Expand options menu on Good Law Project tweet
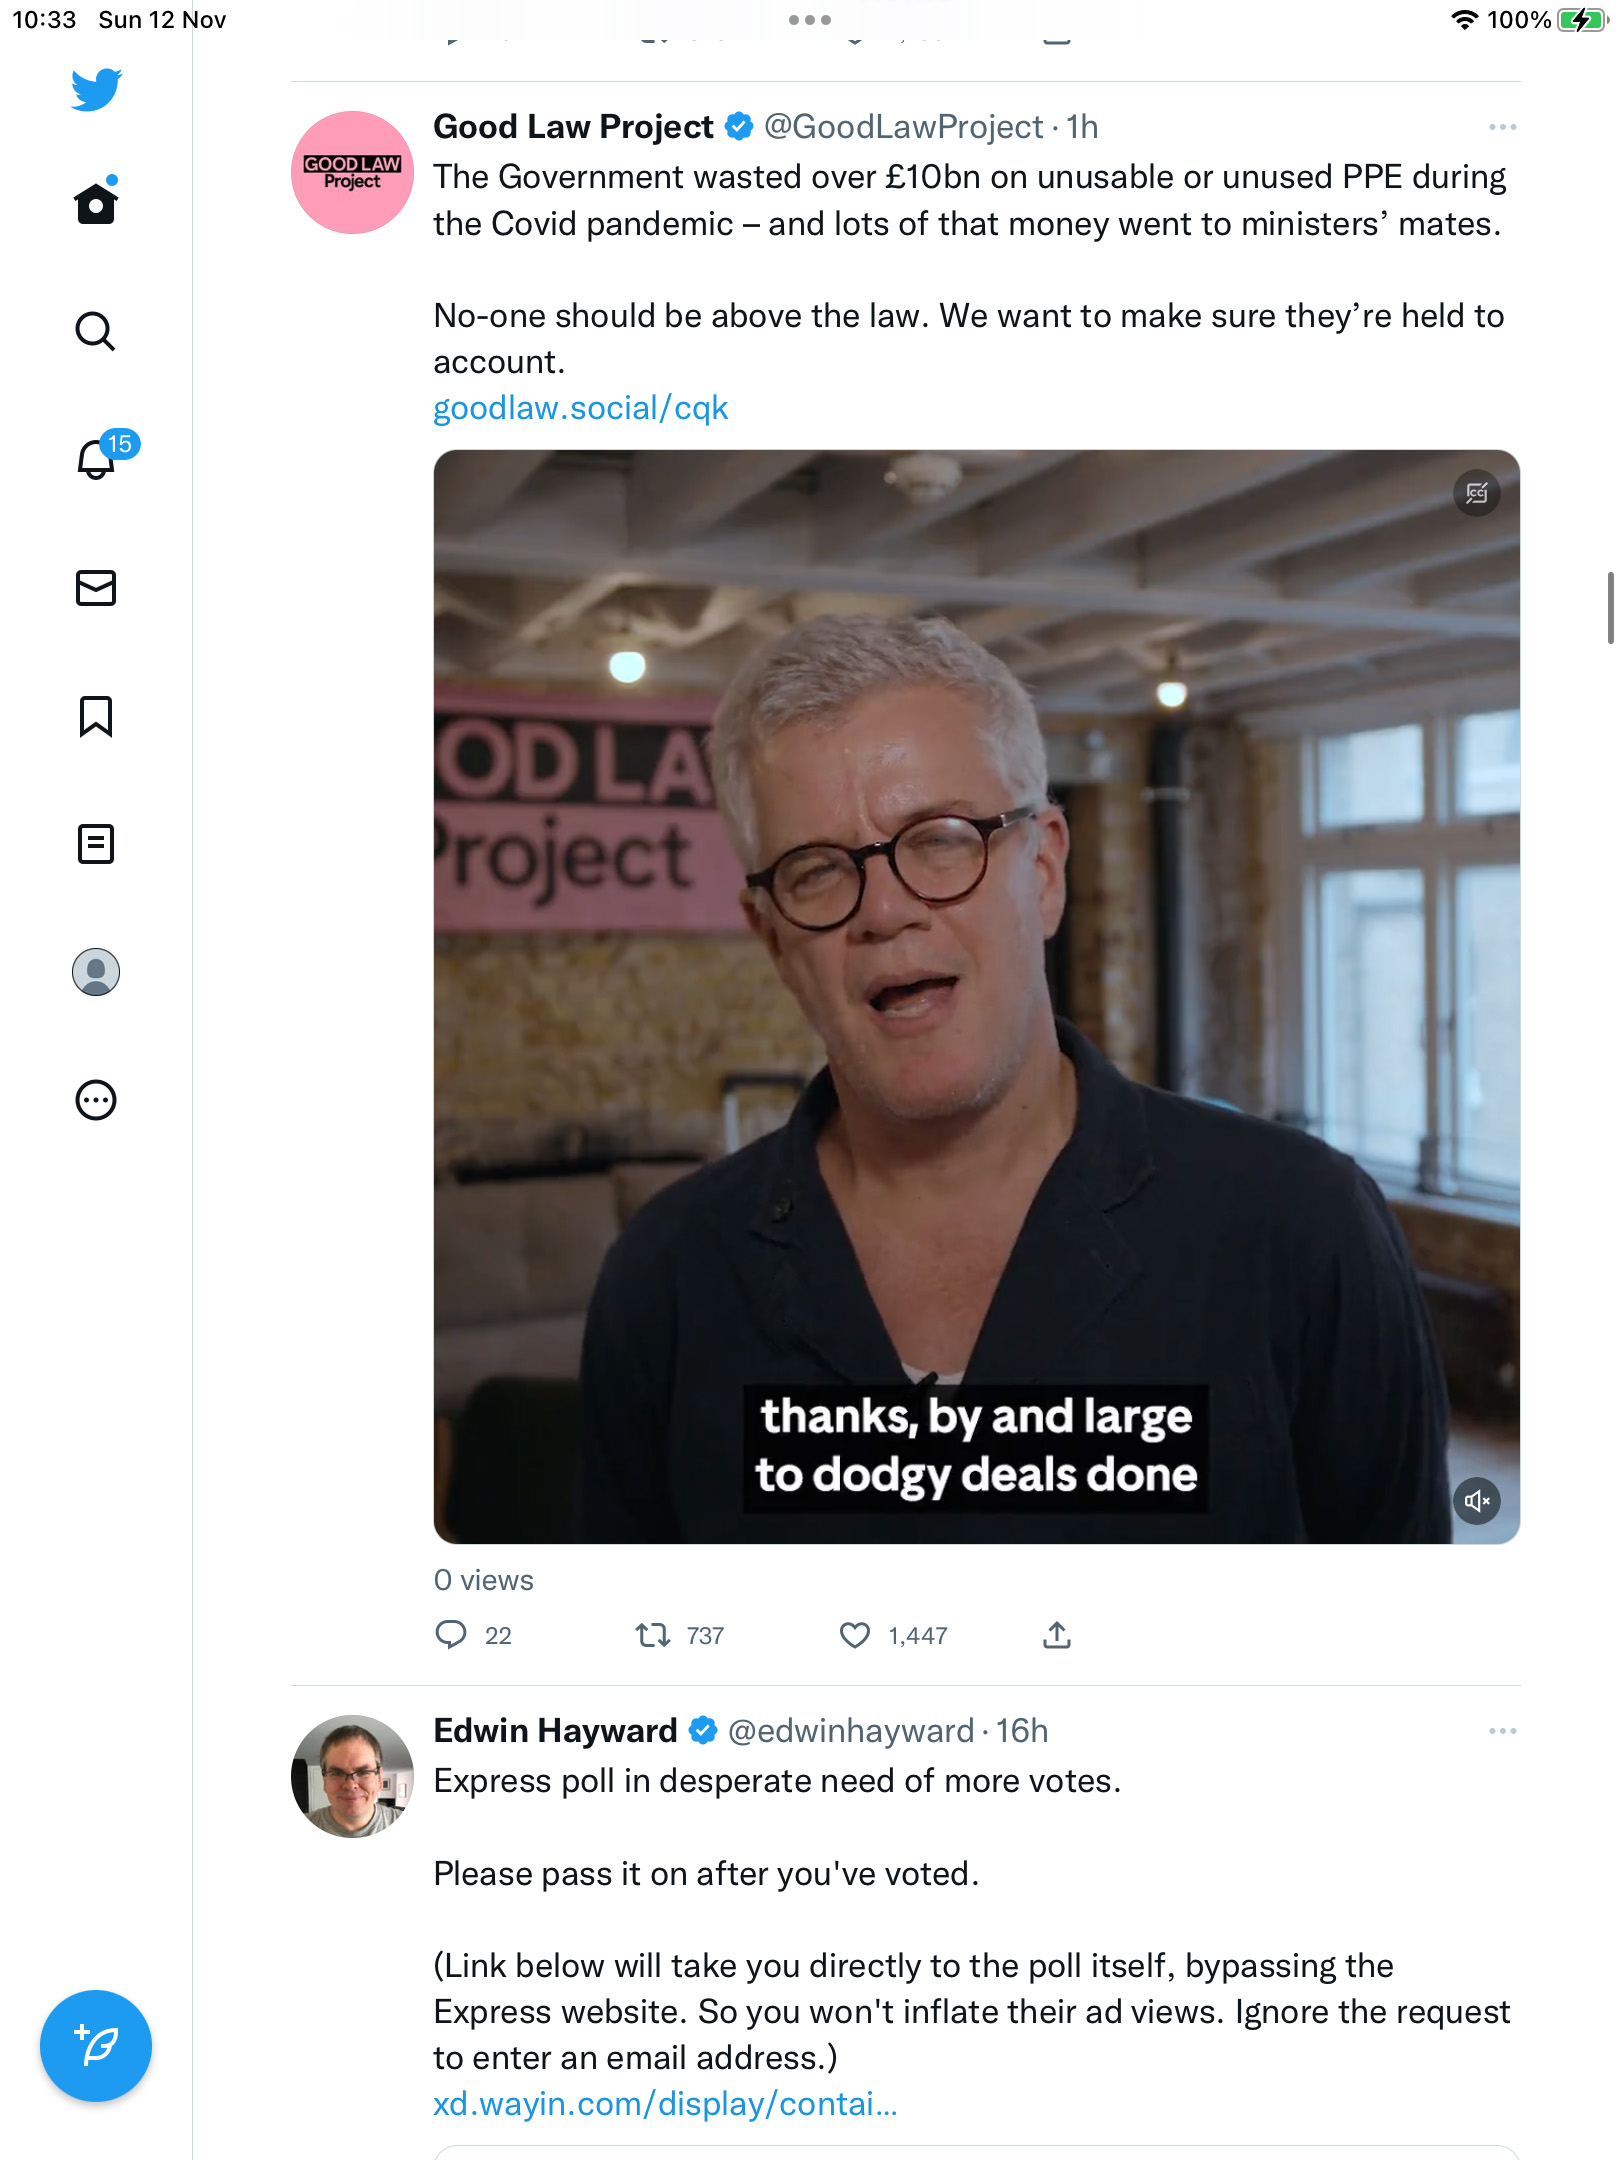The image size is (1620, 2160). coord(1502,127)
